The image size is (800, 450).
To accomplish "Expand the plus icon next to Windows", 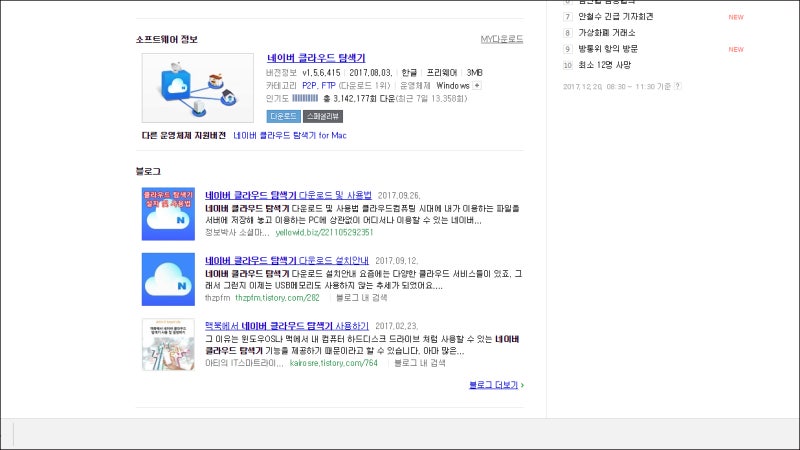I will tap(477, 86).
